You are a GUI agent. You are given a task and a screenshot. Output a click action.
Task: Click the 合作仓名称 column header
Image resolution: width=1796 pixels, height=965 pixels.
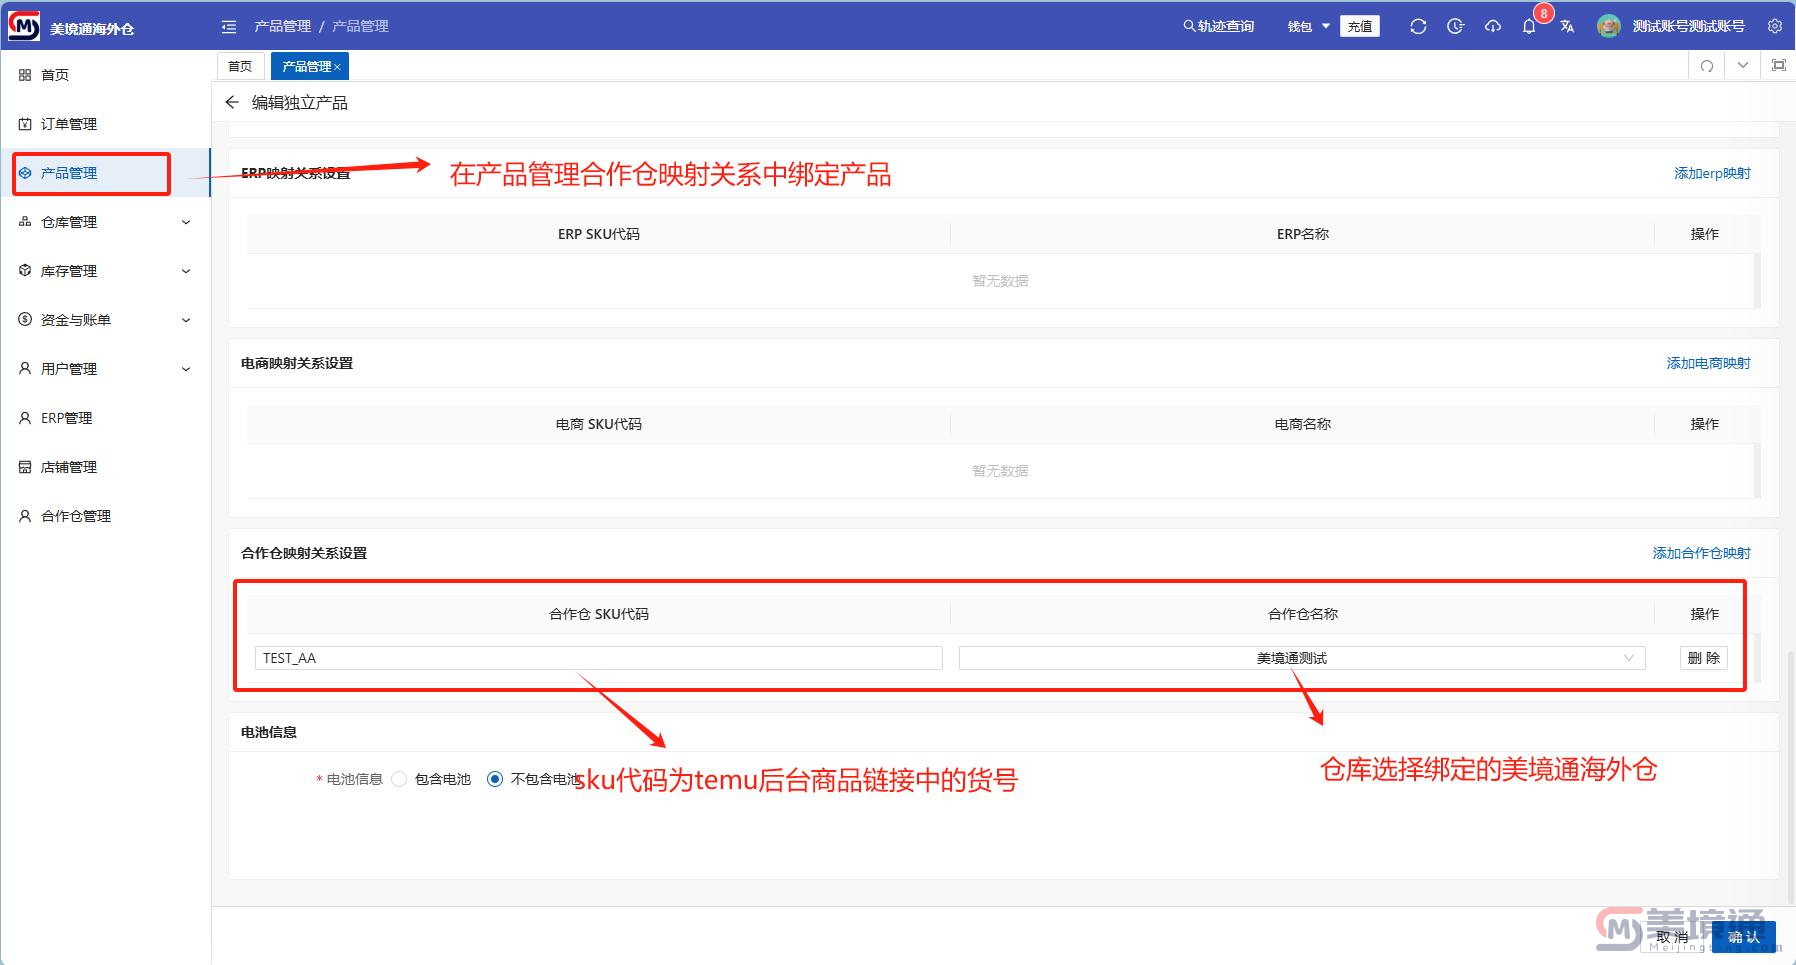tap(1303, 614)
